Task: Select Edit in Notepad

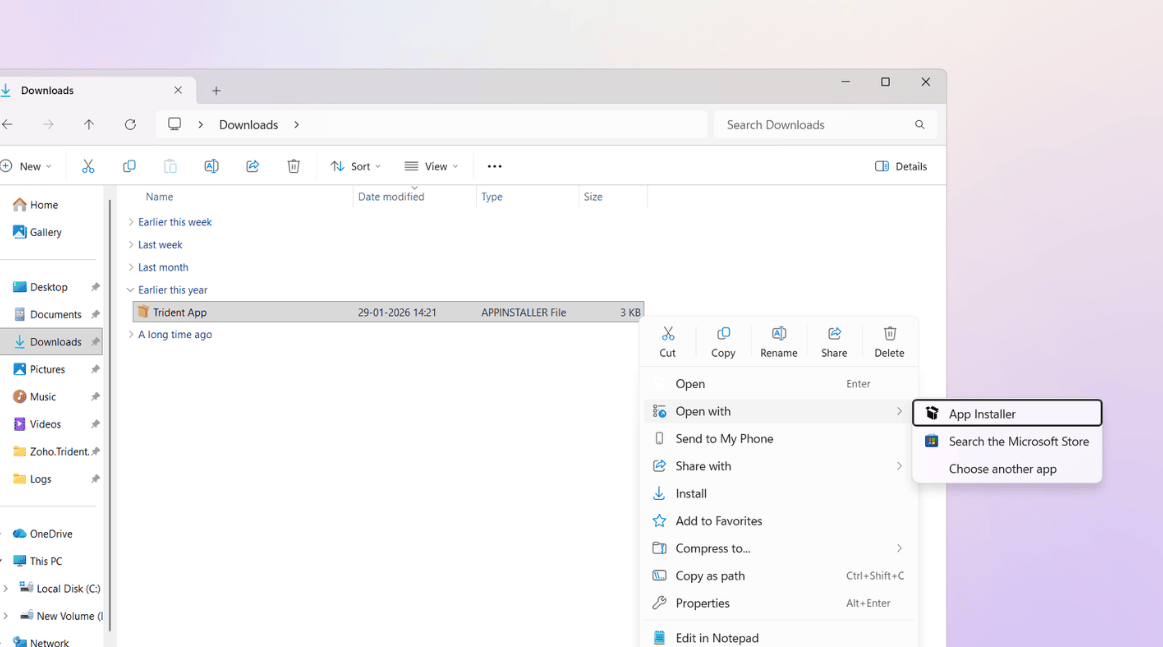Action: pyautogui.click(x=781, y=637)
